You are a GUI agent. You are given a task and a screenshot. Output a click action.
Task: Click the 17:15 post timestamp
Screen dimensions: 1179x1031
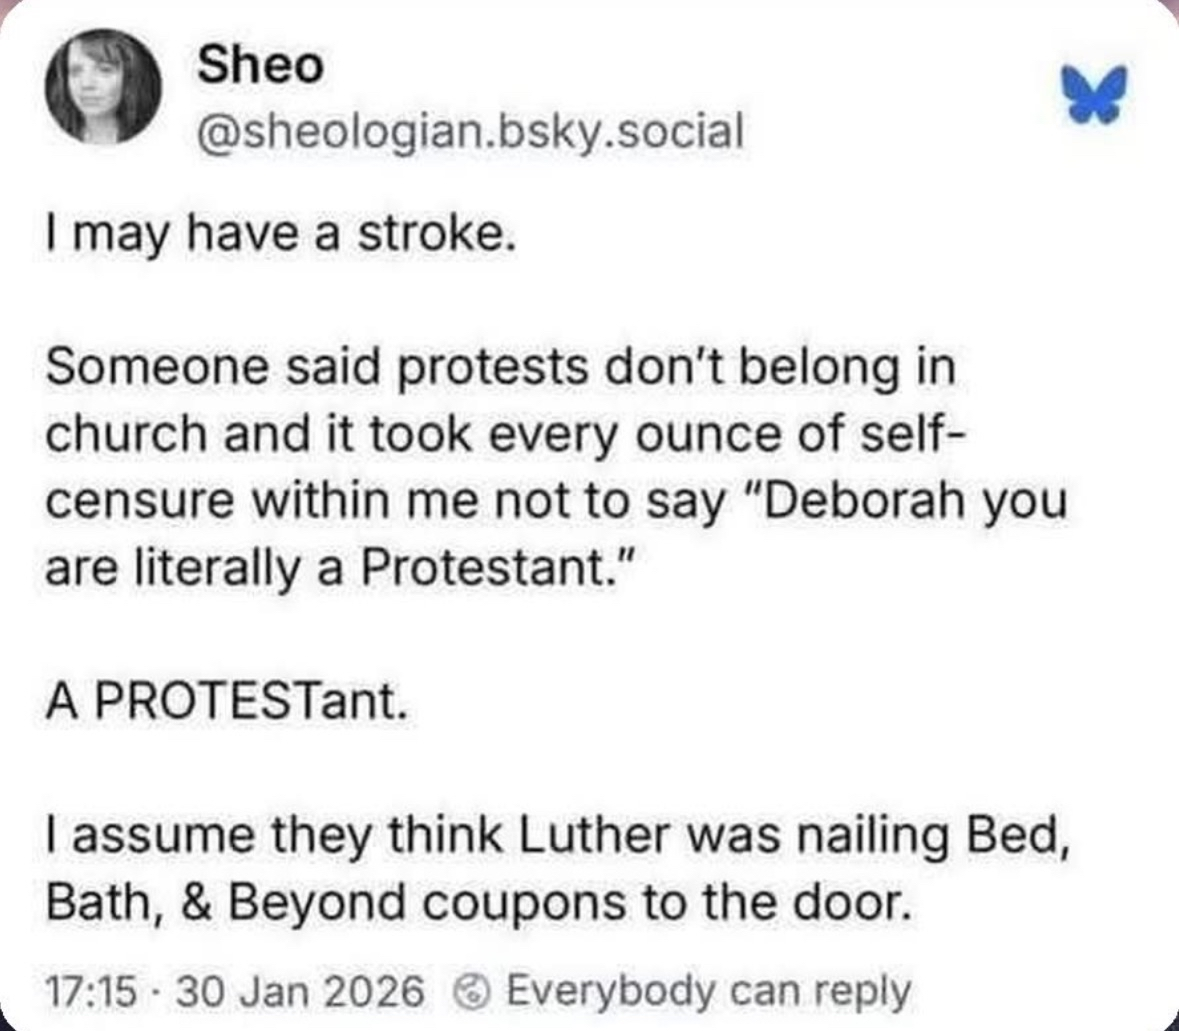coord(91,992)
